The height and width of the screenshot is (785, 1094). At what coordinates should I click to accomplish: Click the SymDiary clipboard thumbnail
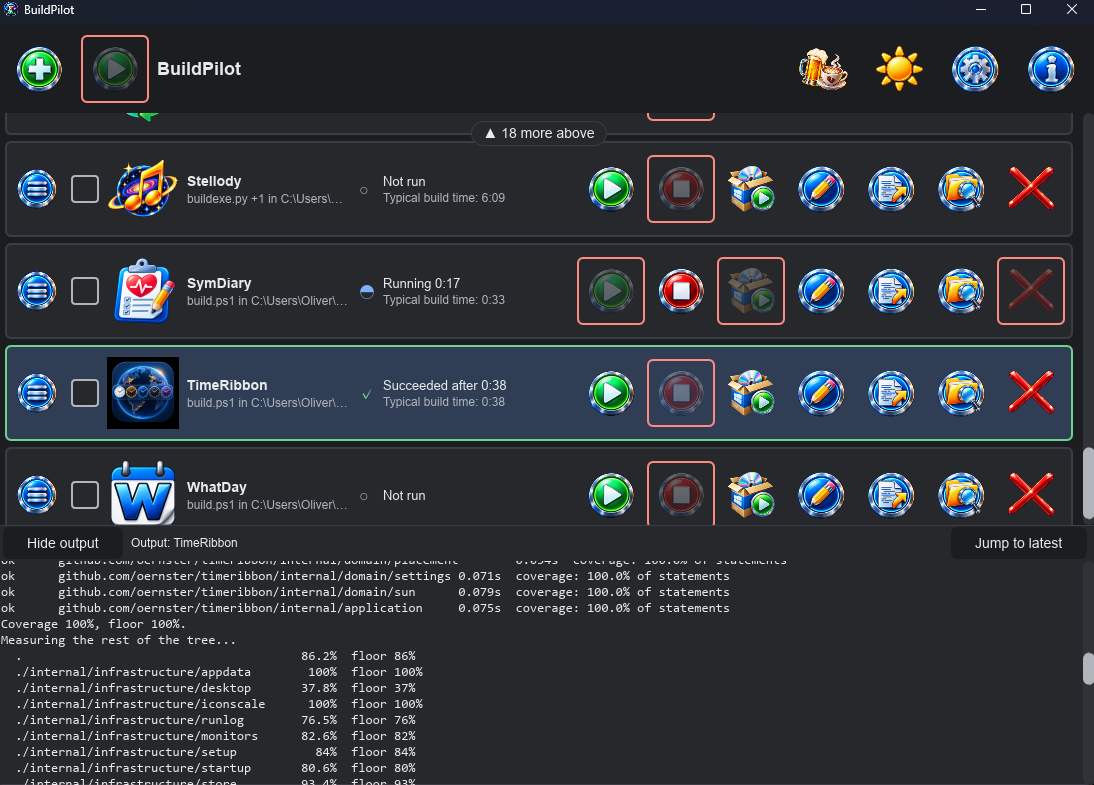coord(143,291)
